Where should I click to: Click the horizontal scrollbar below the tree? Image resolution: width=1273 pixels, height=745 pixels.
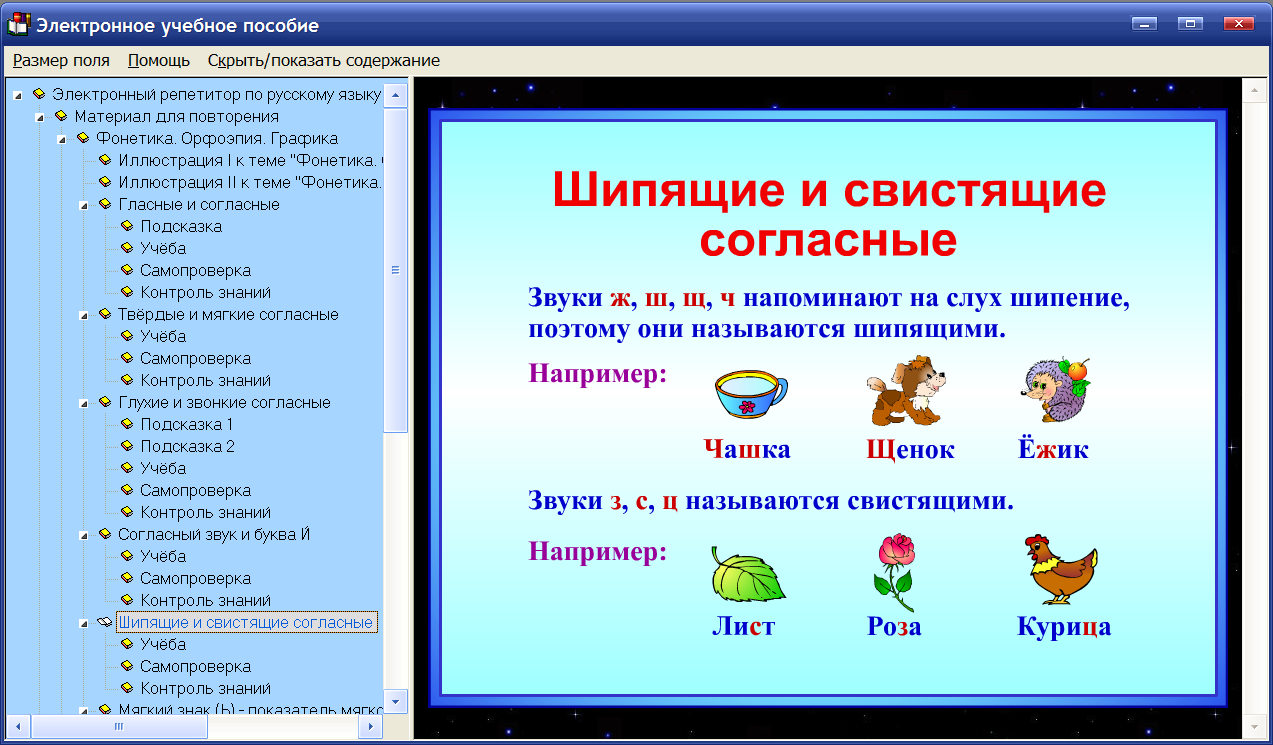[120, 727]
